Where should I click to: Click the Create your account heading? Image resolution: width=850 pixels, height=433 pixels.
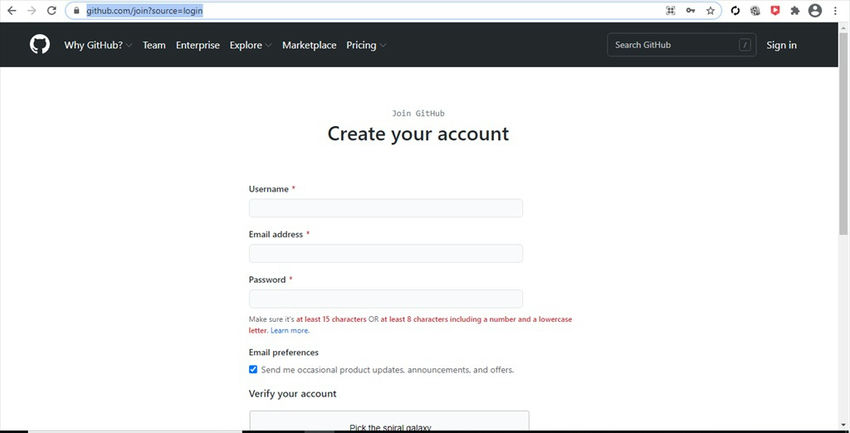[x=418, y=134]
